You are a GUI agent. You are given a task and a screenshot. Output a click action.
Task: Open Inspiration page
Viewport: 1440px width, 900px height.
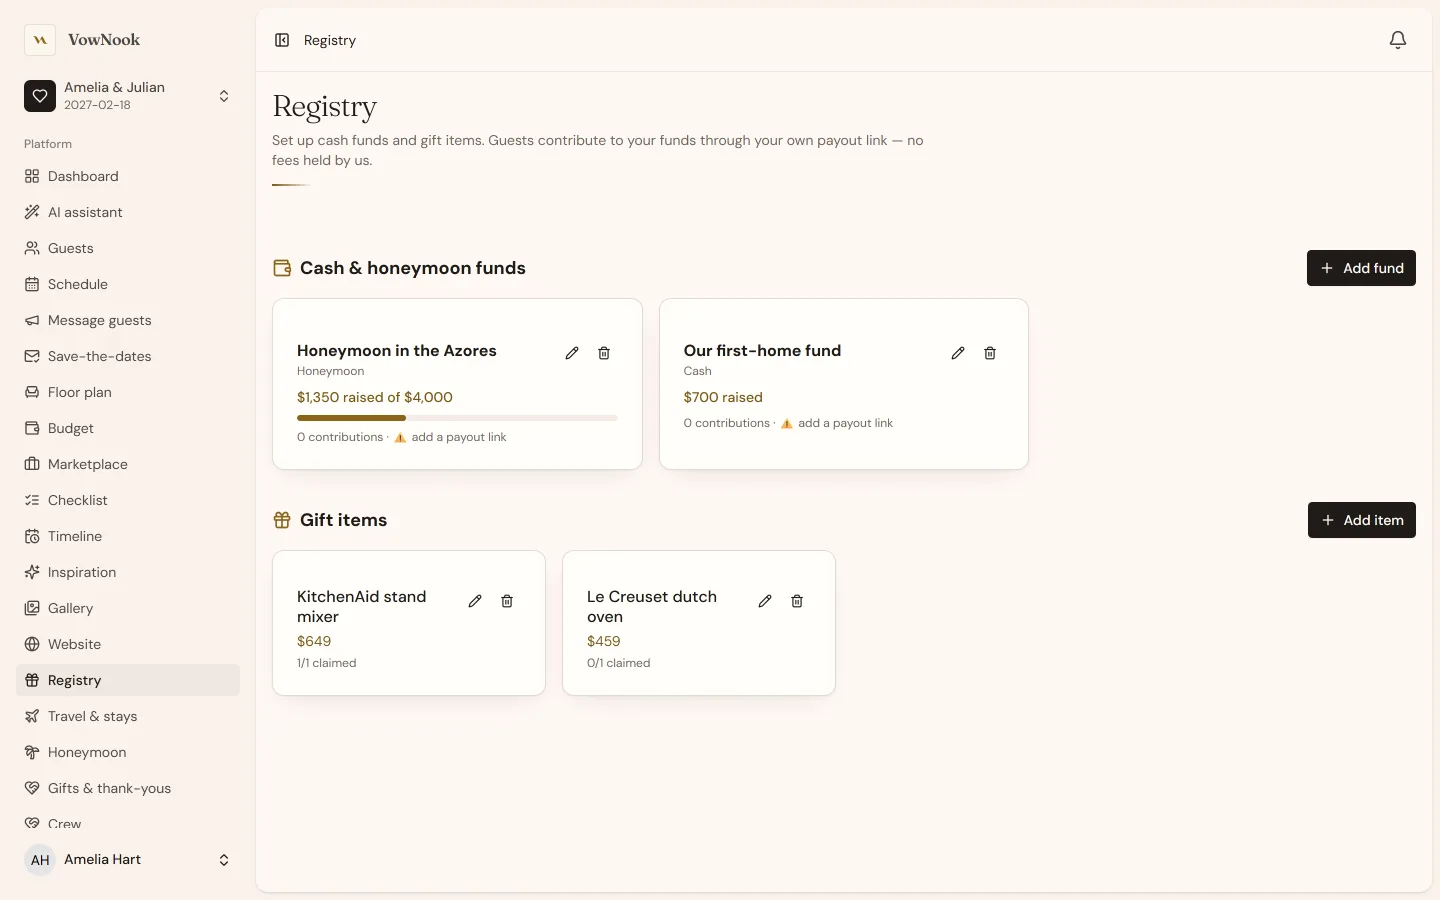click(128, 572)
